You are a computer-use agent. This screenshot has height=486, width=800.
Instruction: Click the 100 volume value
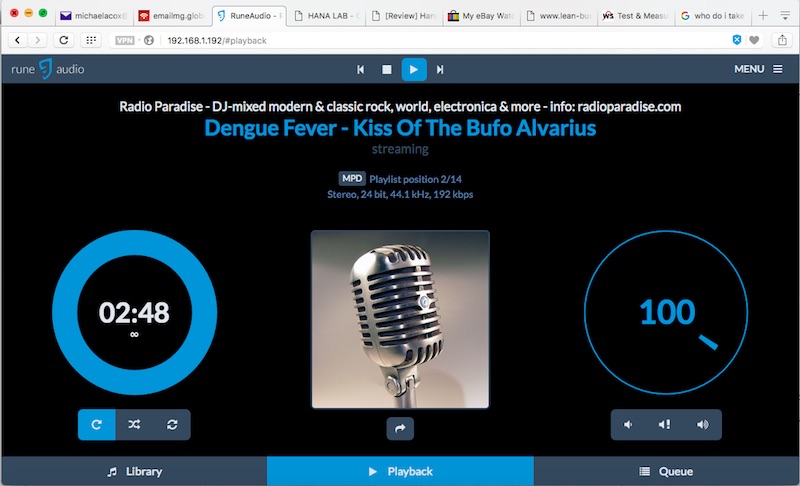pyautogui.click(x=667, y=312)
